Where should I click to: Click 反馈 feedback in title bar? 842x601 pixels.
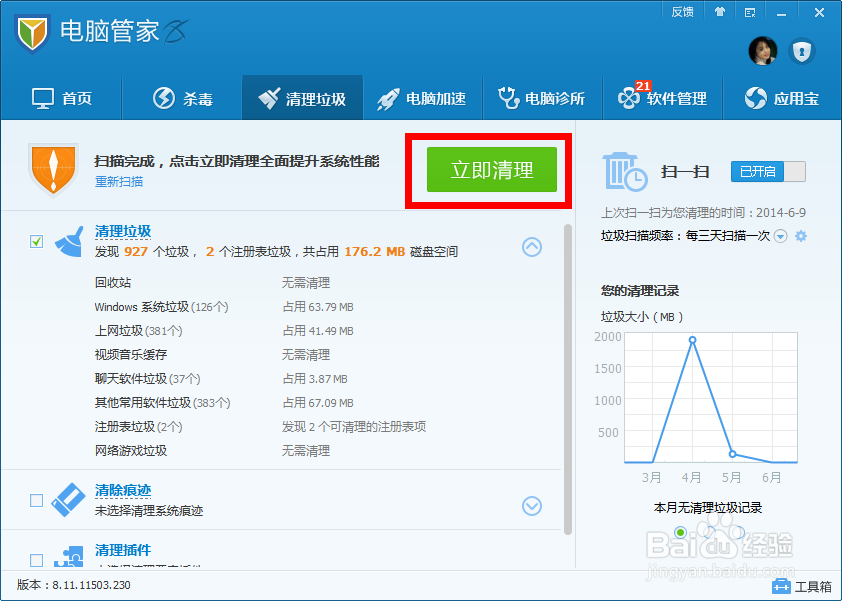point(683,12)
